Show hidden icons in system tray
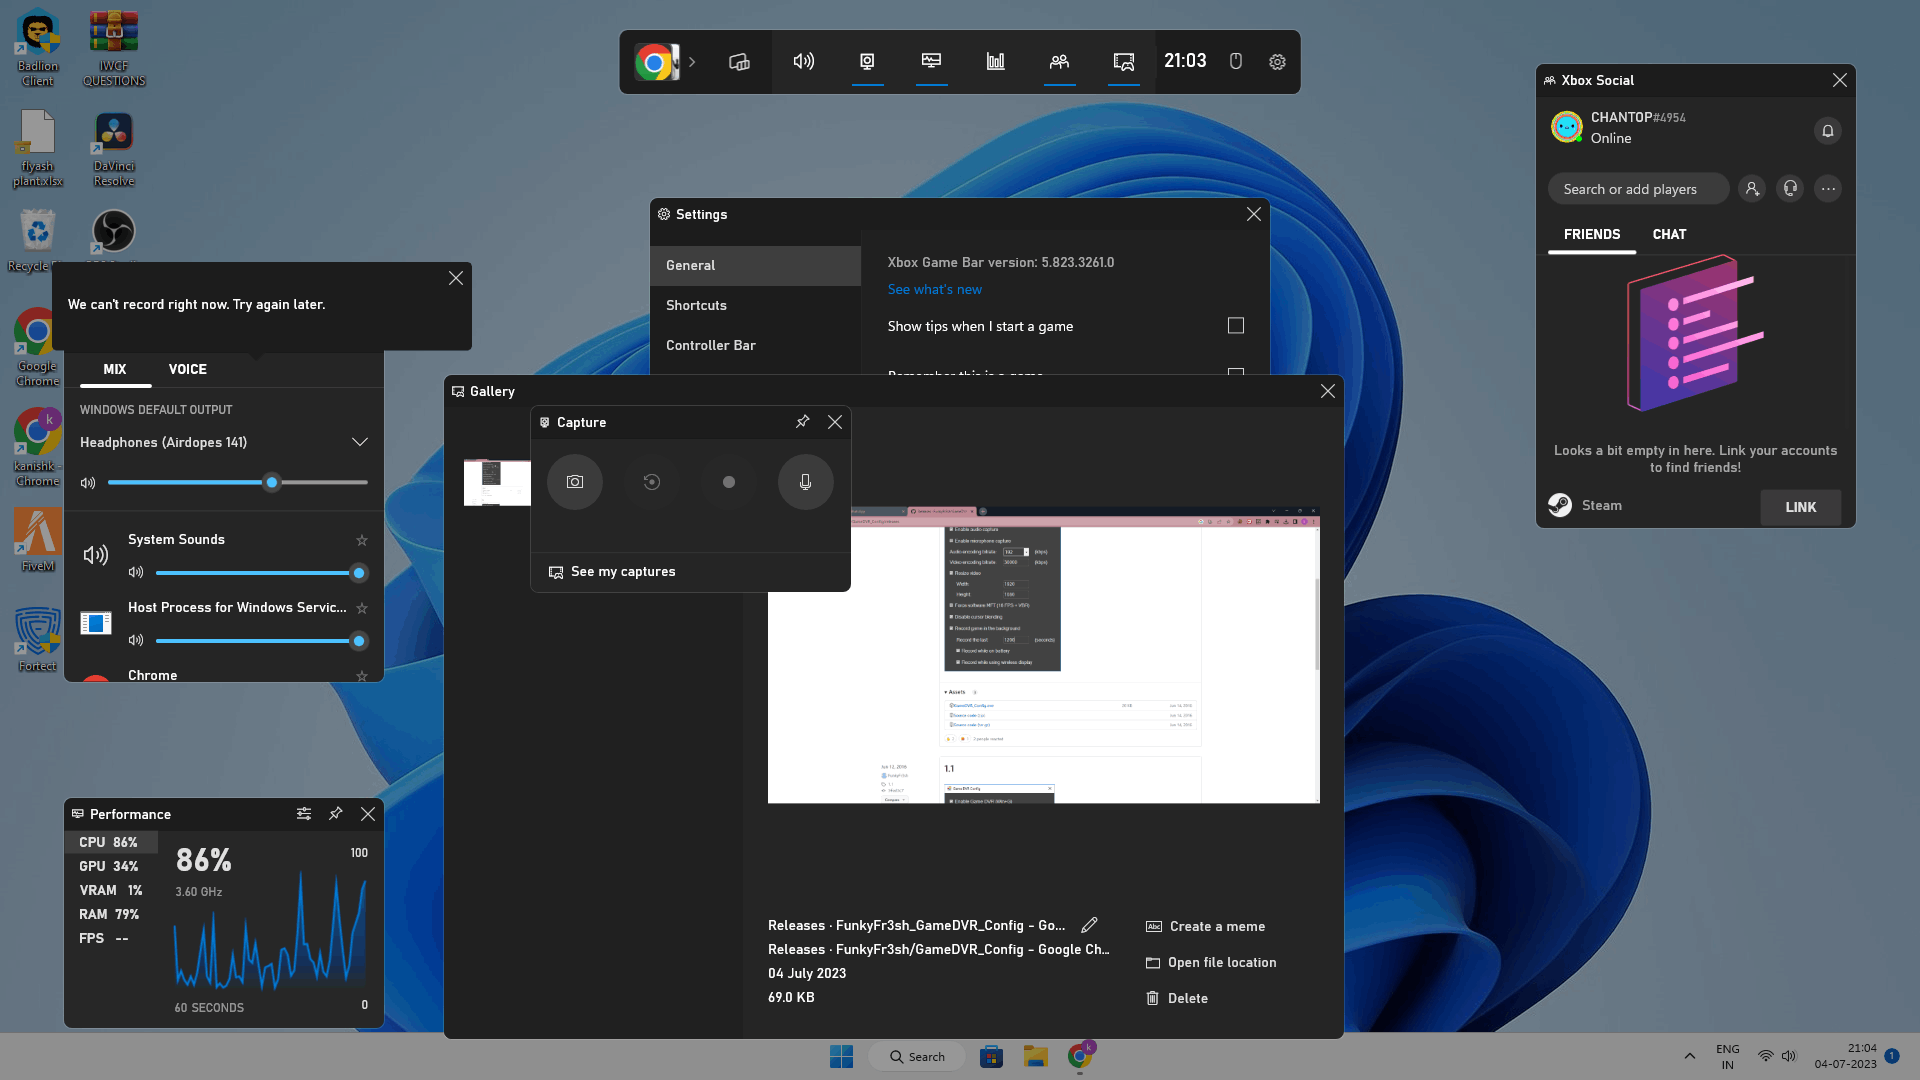This screenshot has height=1080, width=1920. click(x=1689, y=1056)
